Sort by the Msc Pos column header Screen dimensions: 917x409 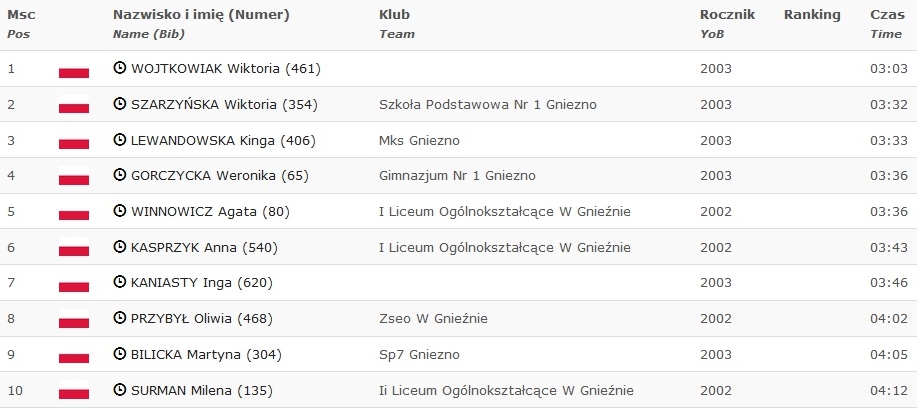[21, 24]
